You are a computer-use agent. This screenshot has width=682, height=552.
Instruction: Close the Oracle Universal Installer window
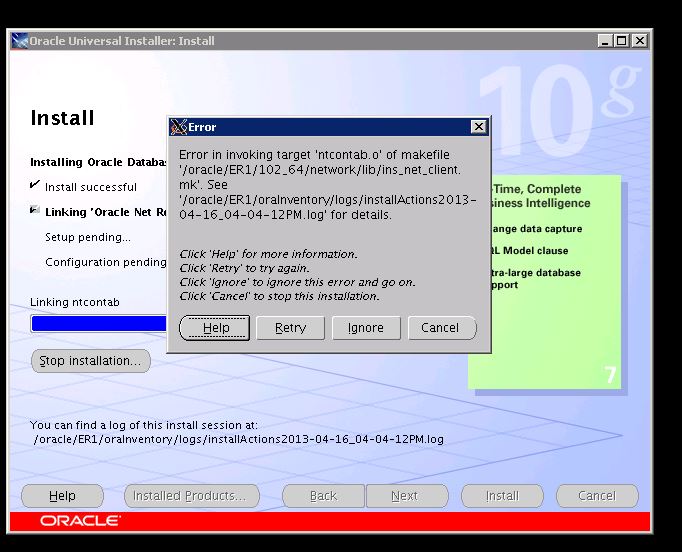[640, 41]
